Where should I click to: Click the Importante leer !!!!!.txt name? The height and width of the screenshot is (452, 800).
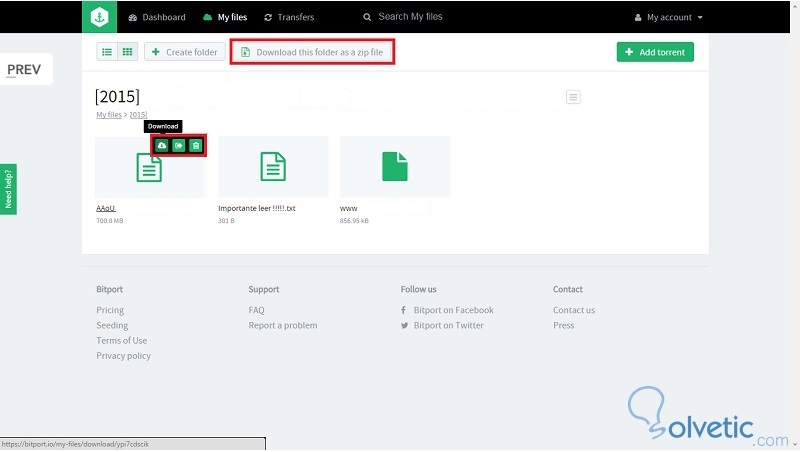[x=257, y=208]
